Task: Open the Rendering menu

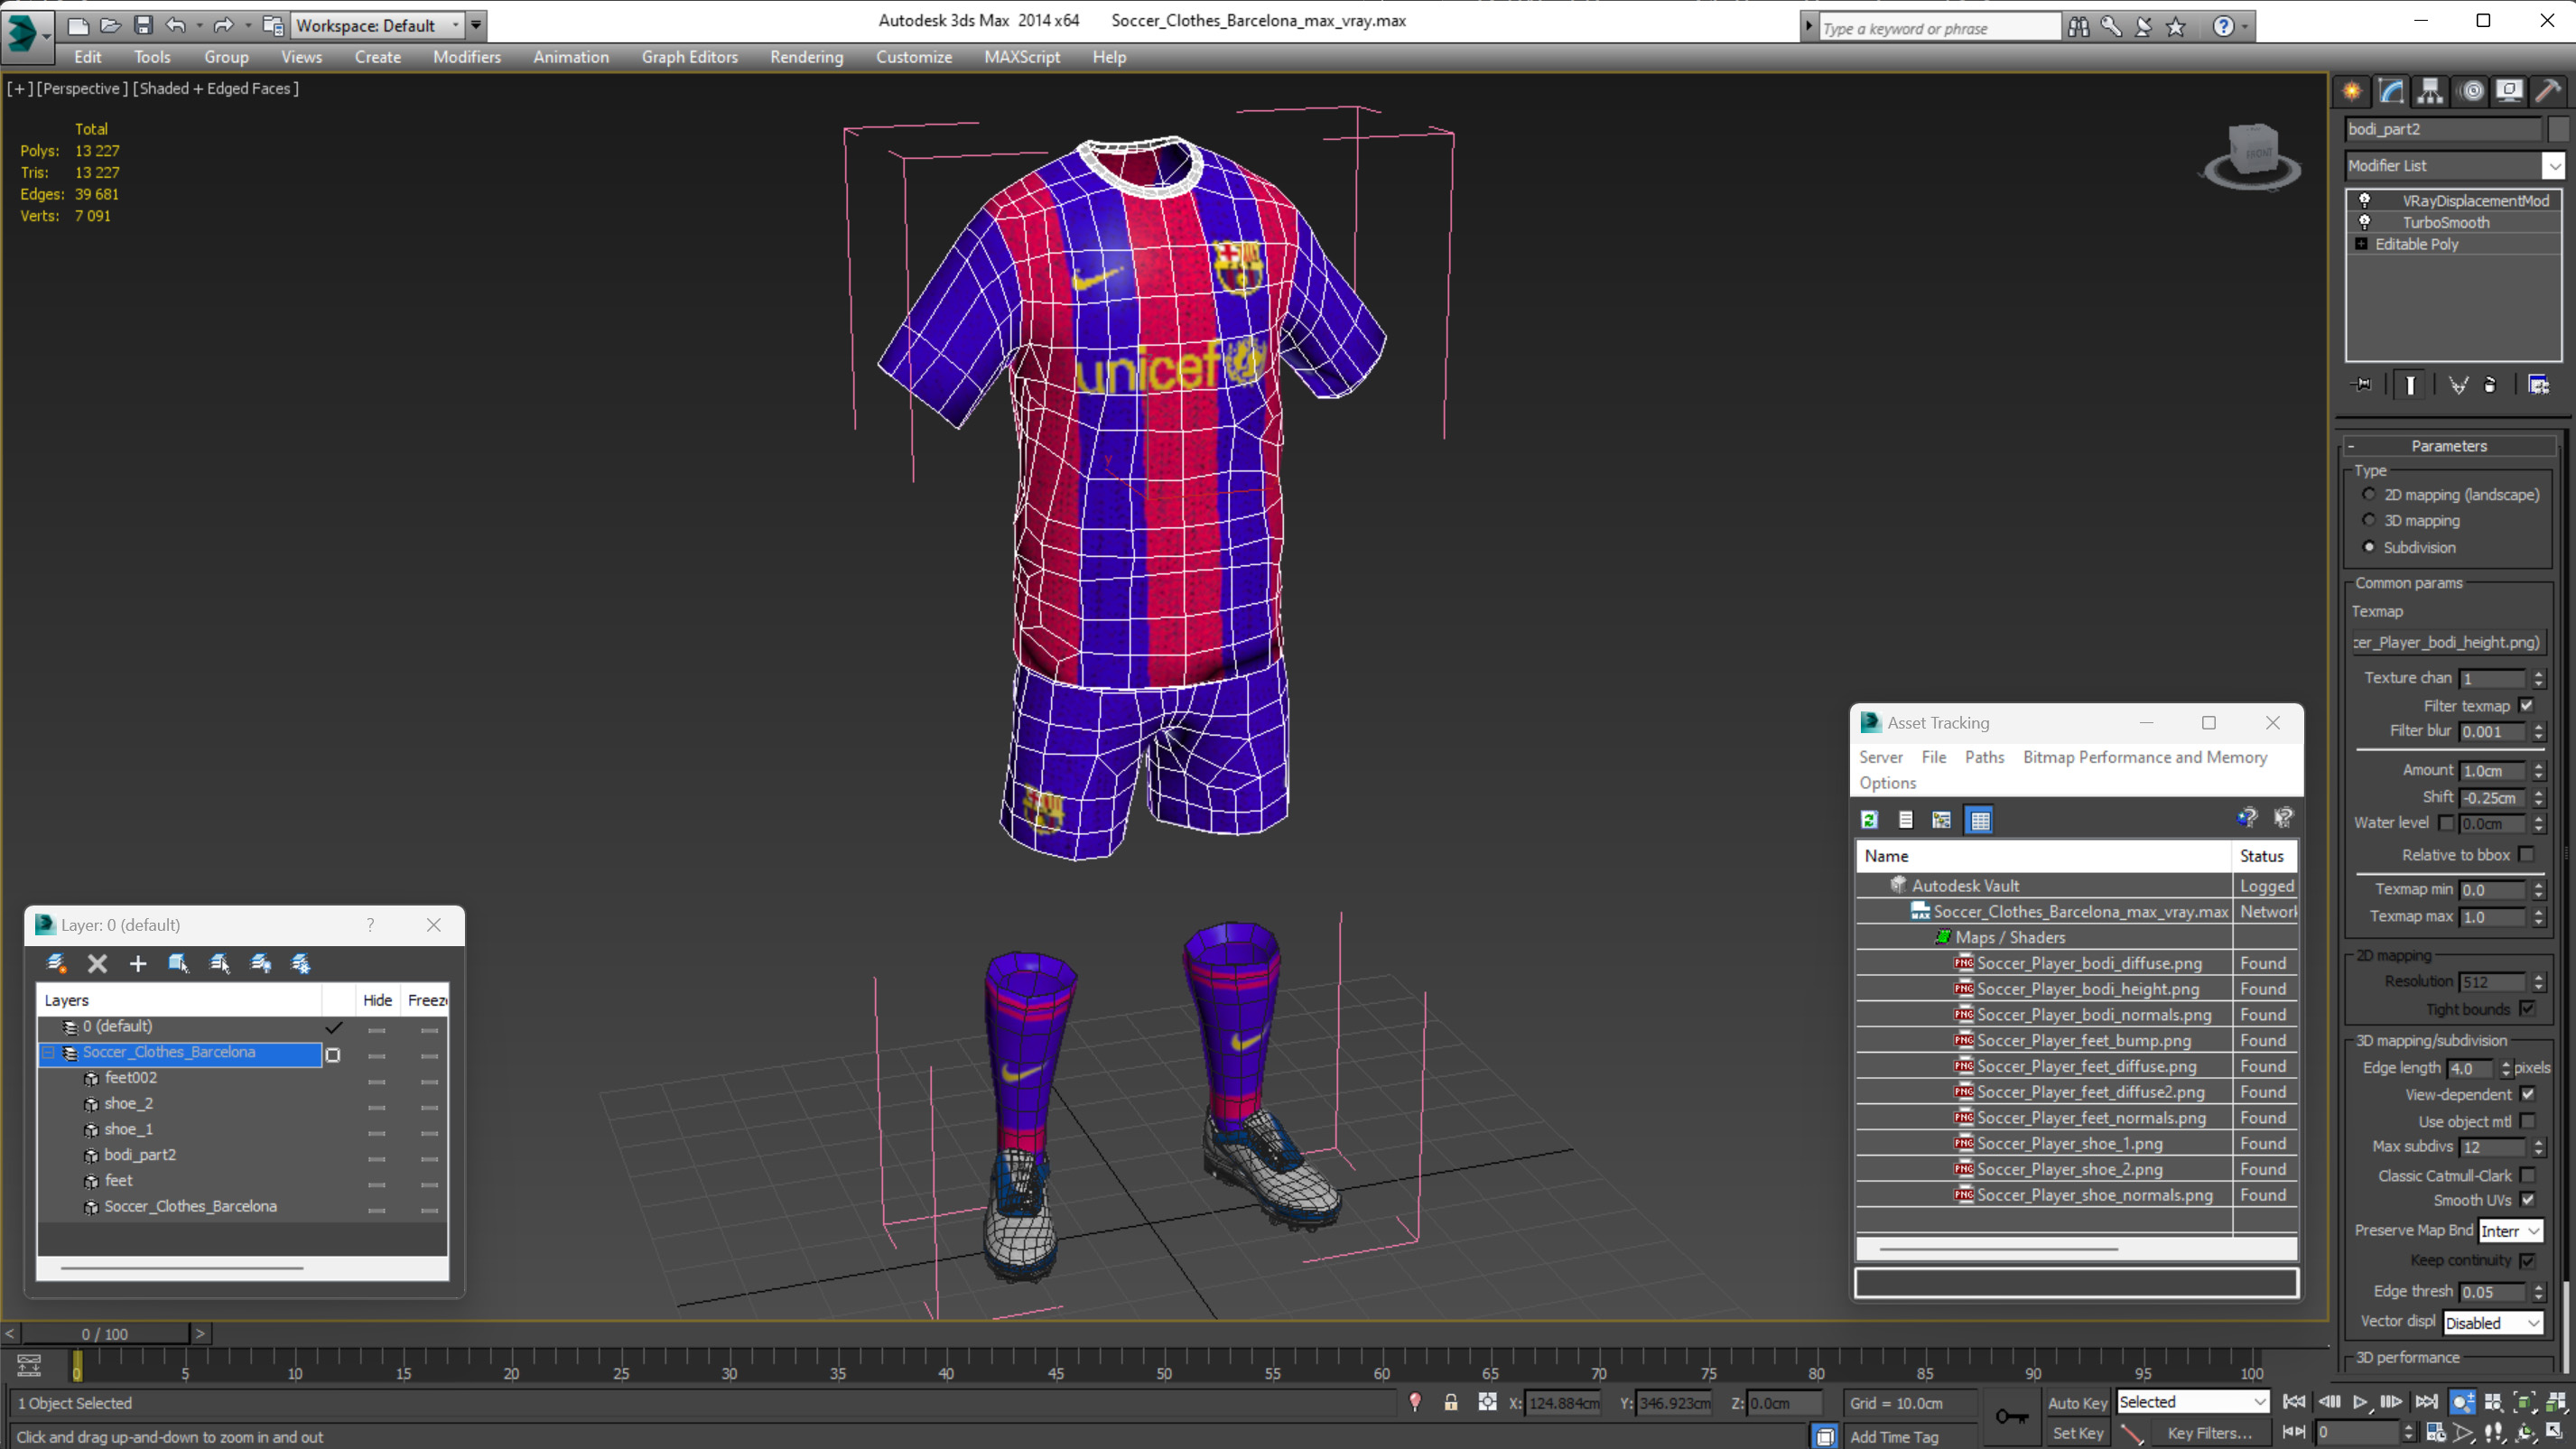Action: (806, 57)
